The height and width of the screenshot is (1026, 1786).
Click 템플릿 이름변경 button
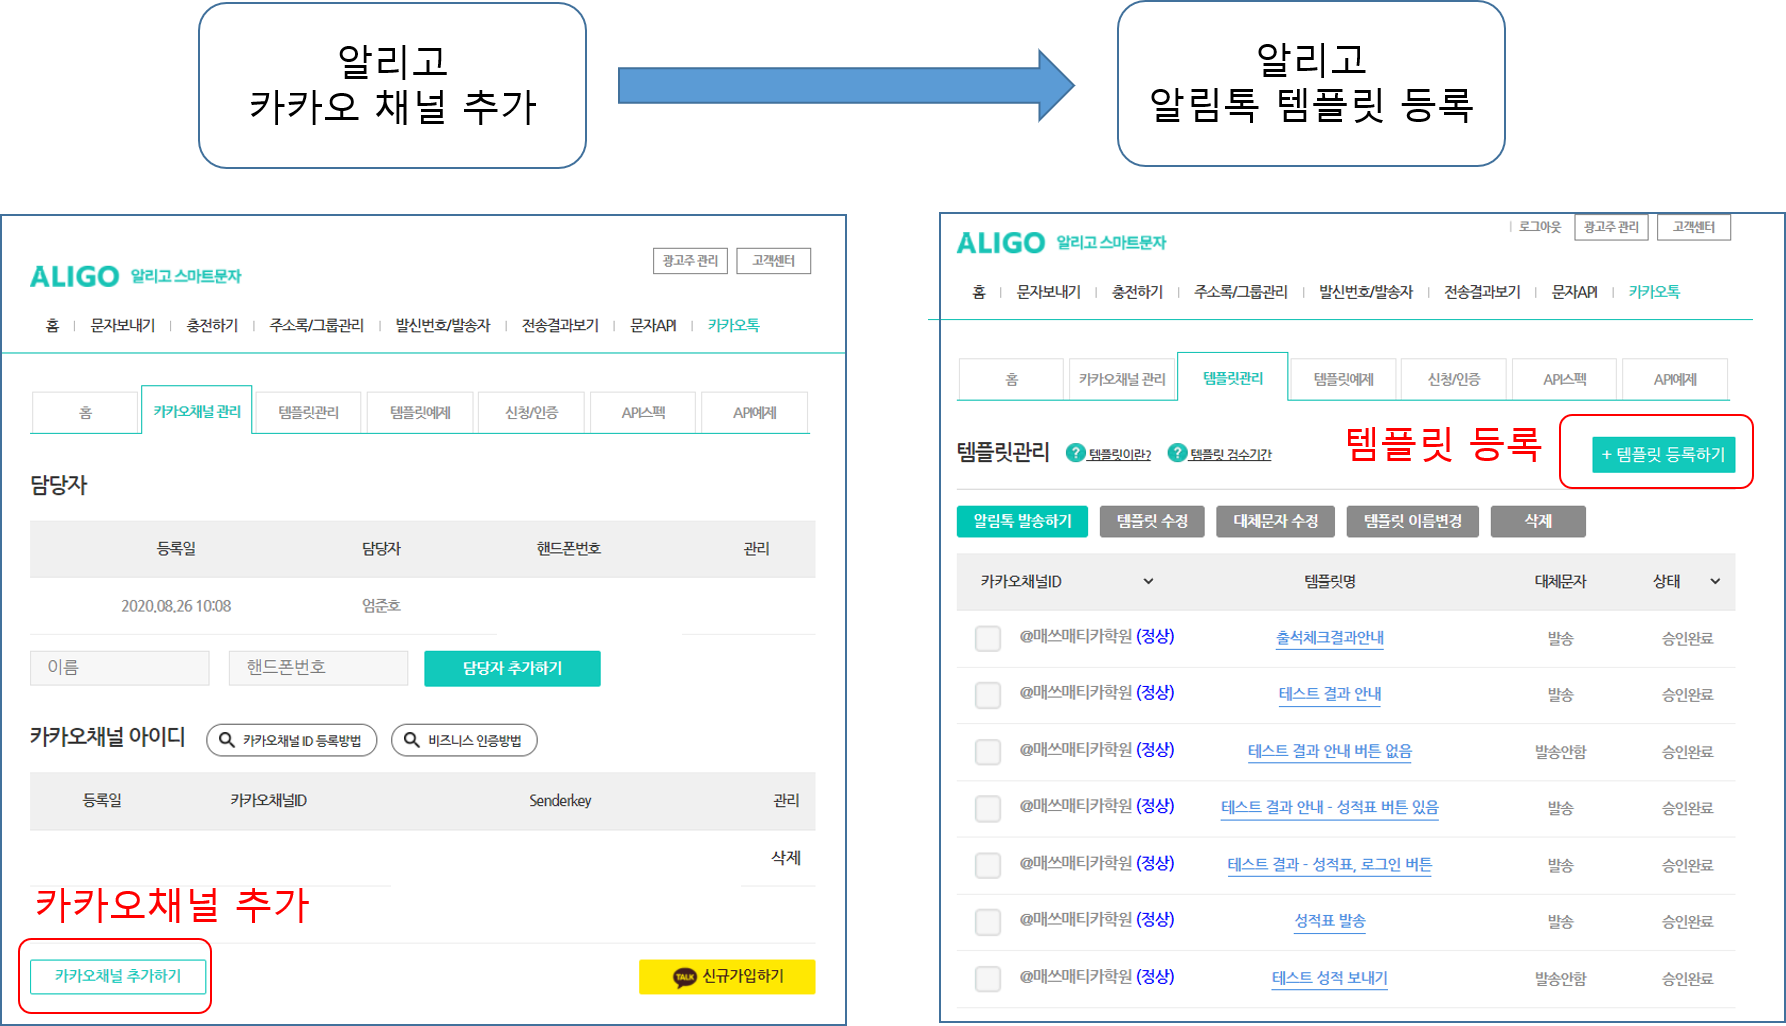[1412, 521]
